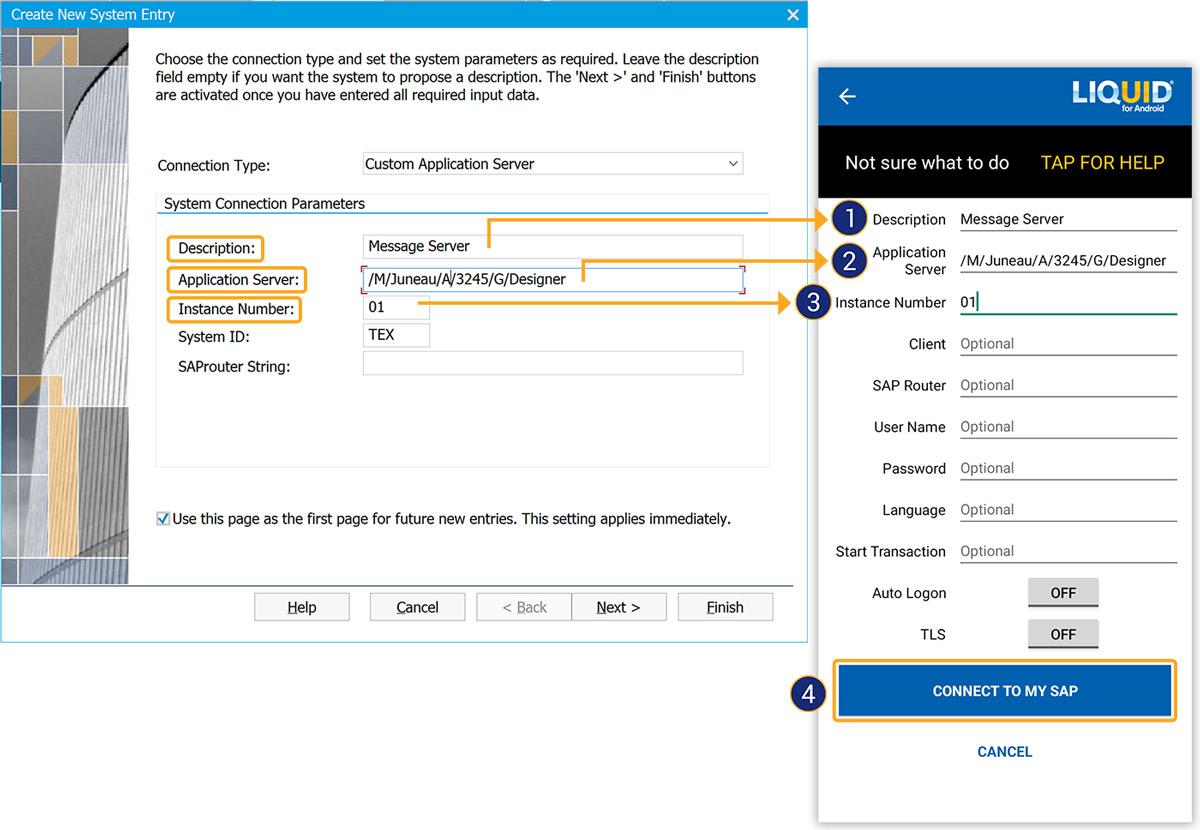This screenshot has width=1200, height=830.
Task: Tap the LIQUID for Android logo
Action: 1122,96
